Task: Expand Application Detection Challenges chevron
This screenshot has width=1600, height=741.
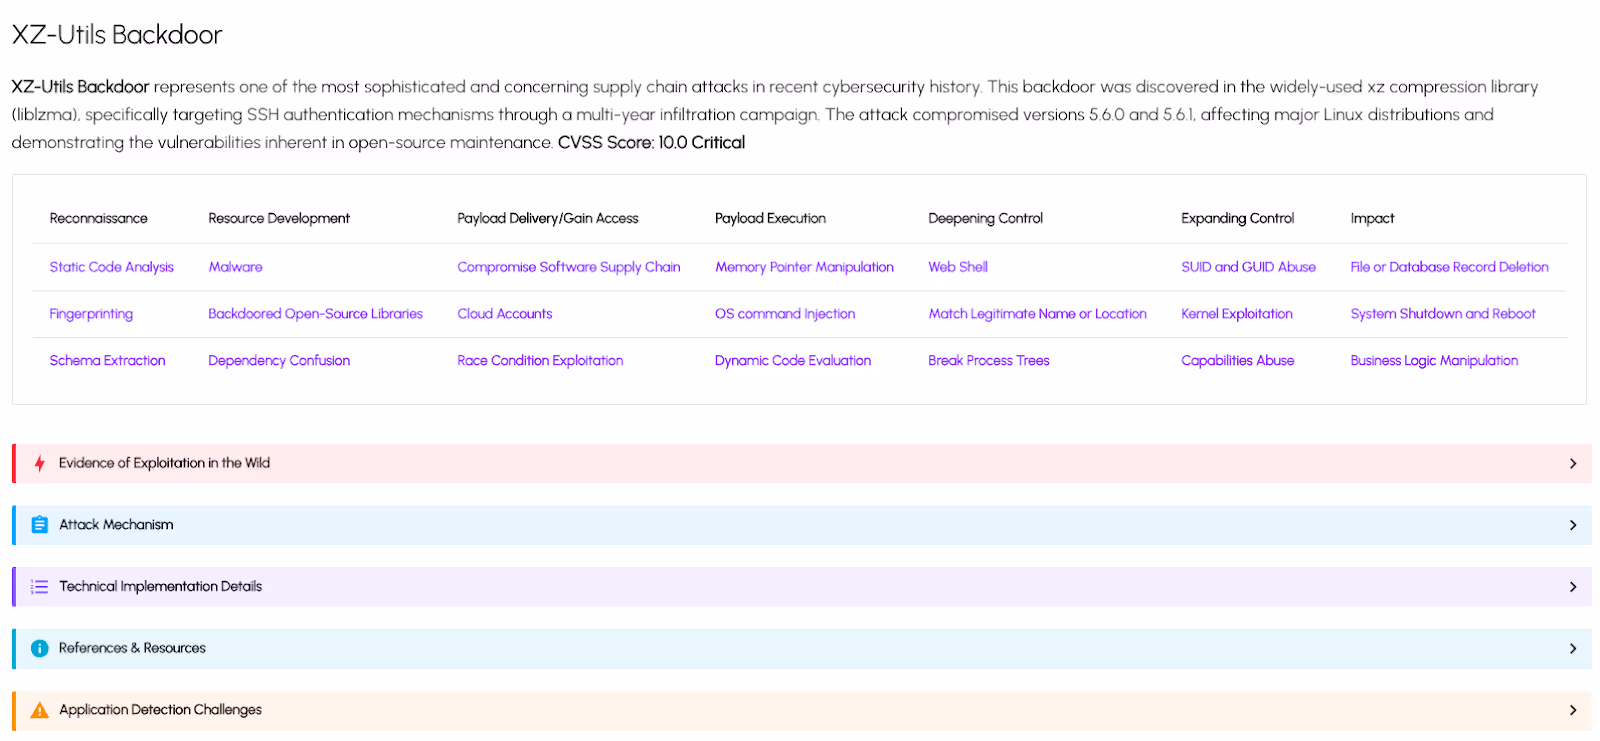Action: [x=1573, y=710]
